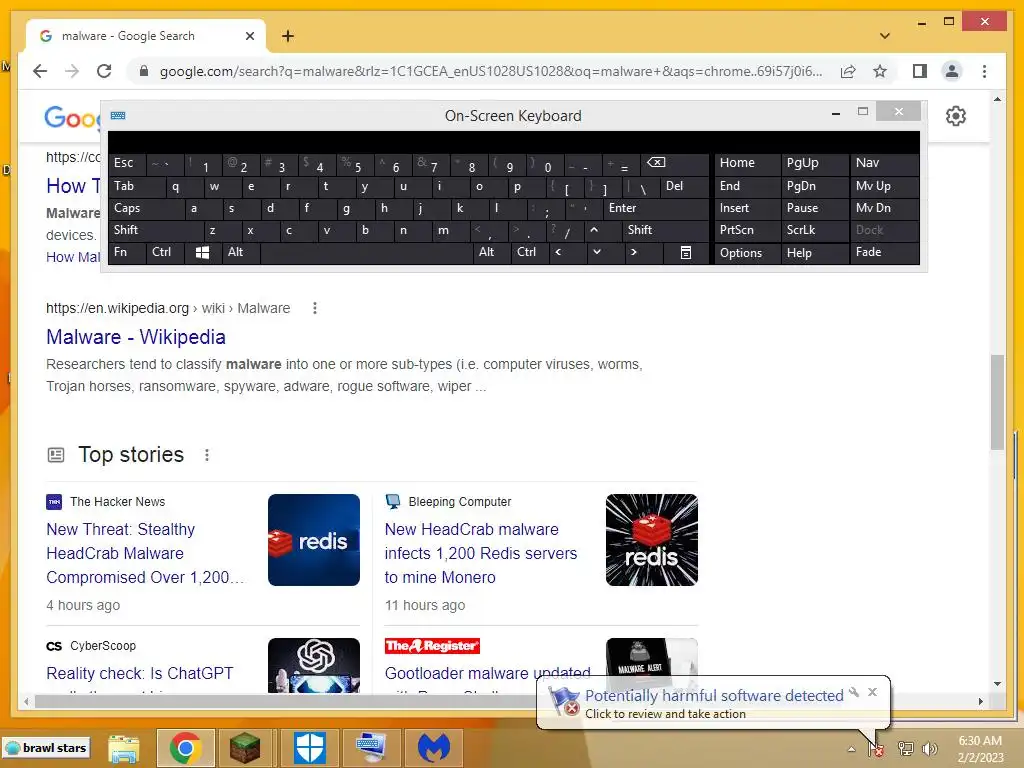Open more options for Top stories
The width and height of the screenshot is (1024, 768).
tap(207, 455)
